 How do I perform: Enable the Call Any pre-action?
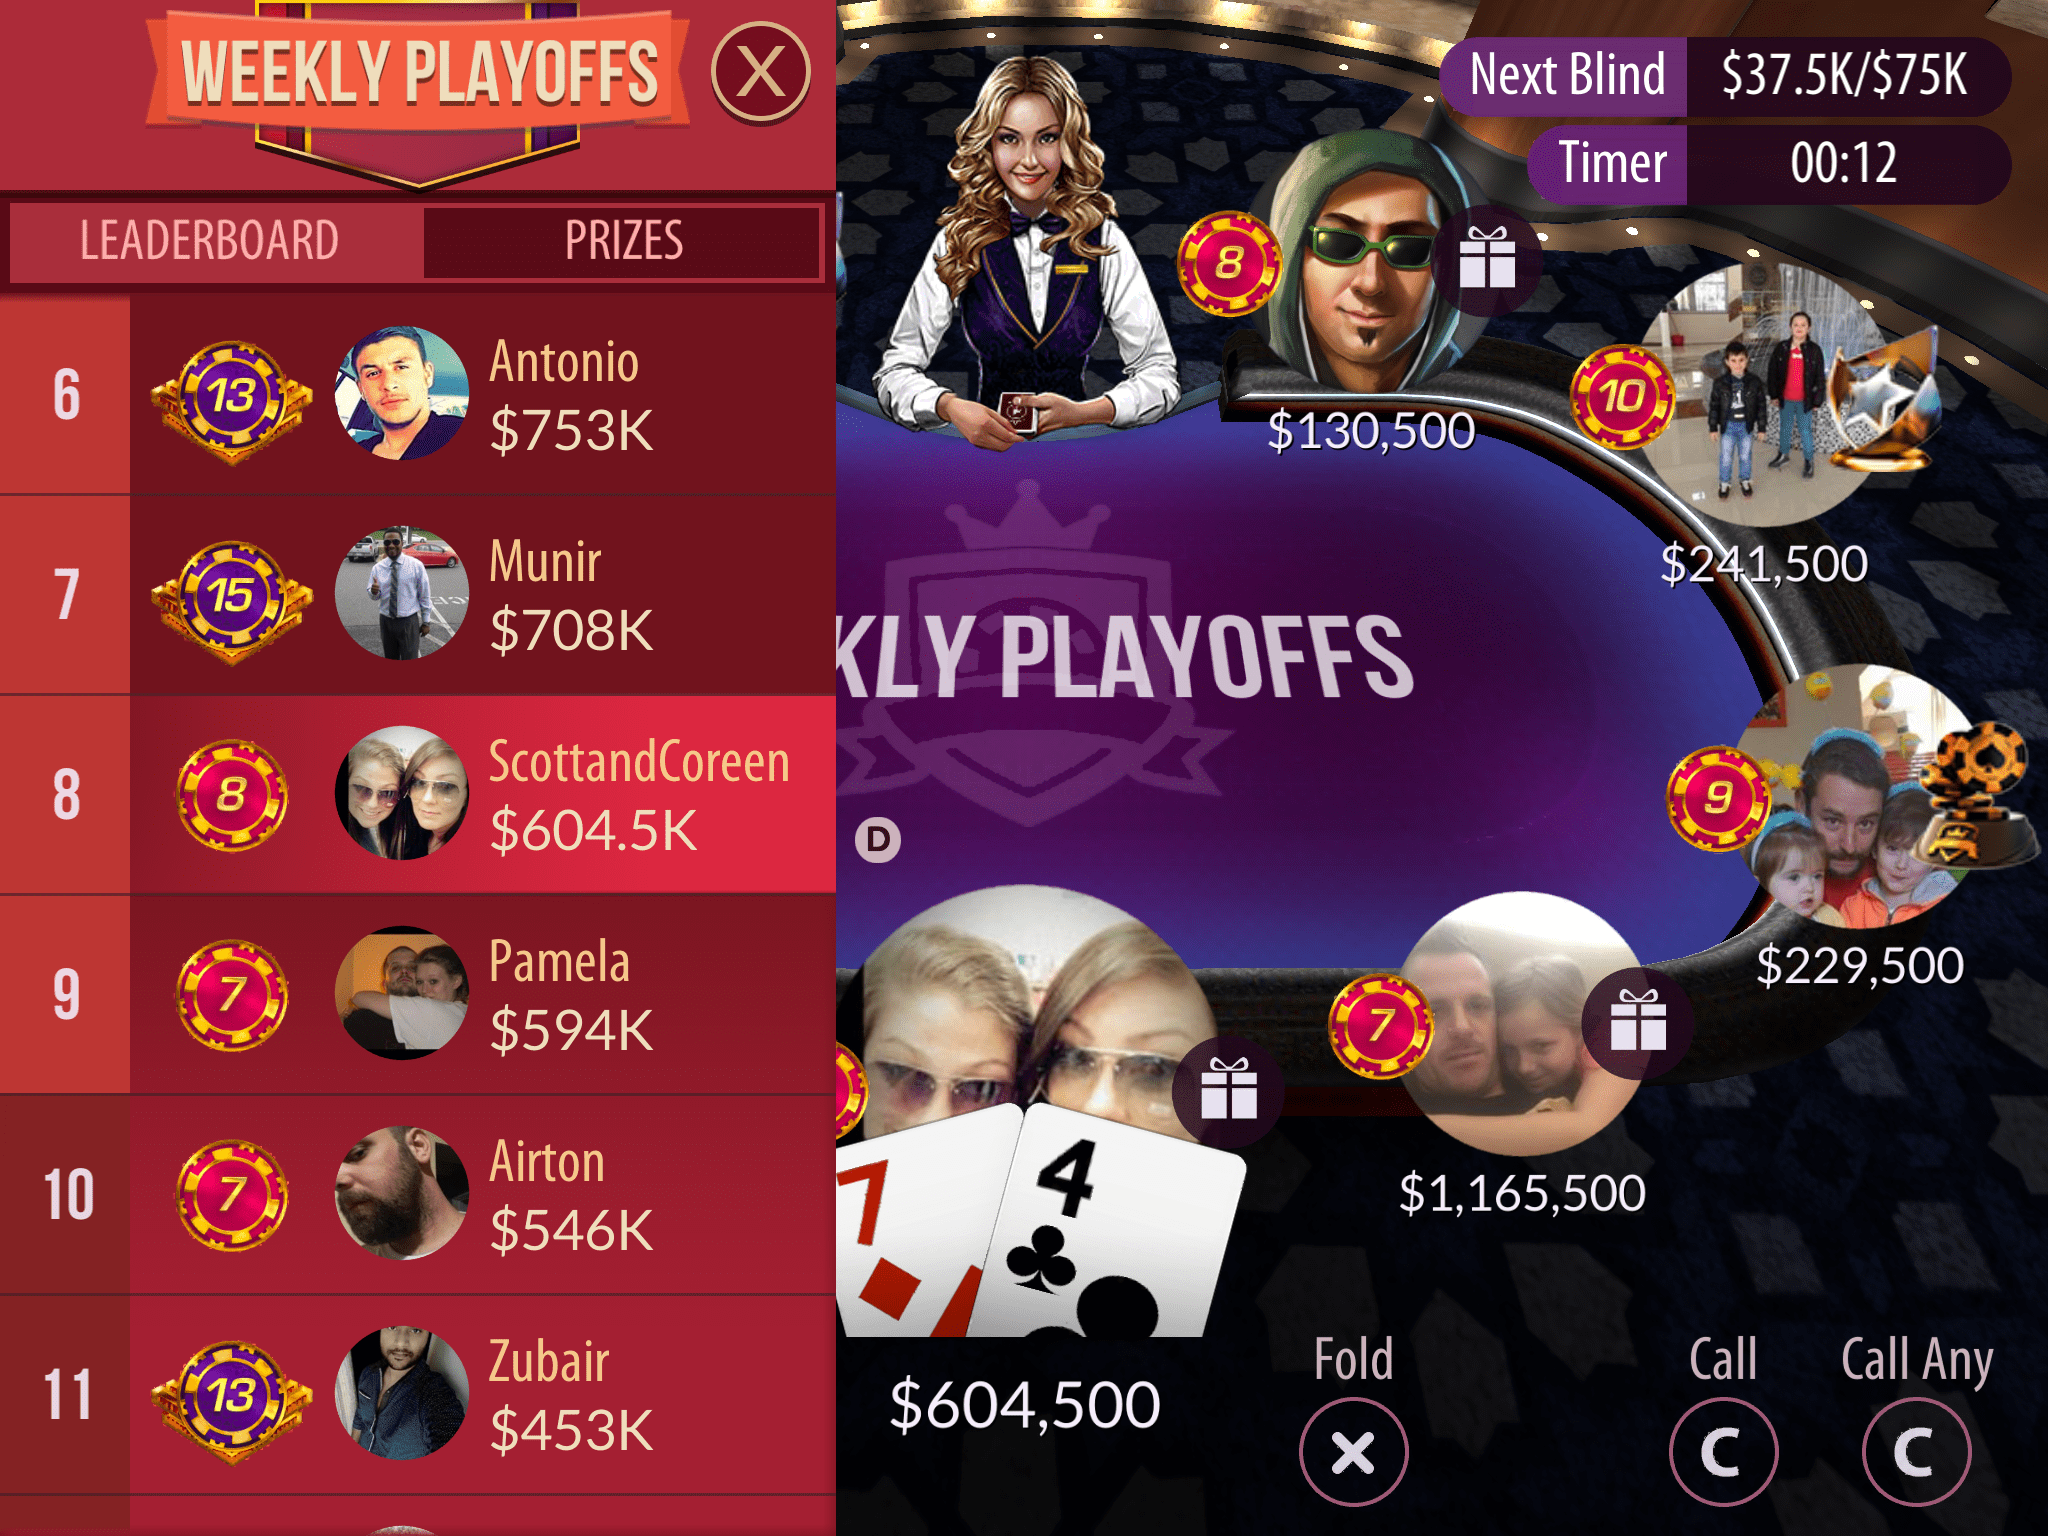coord(1916,1451)
